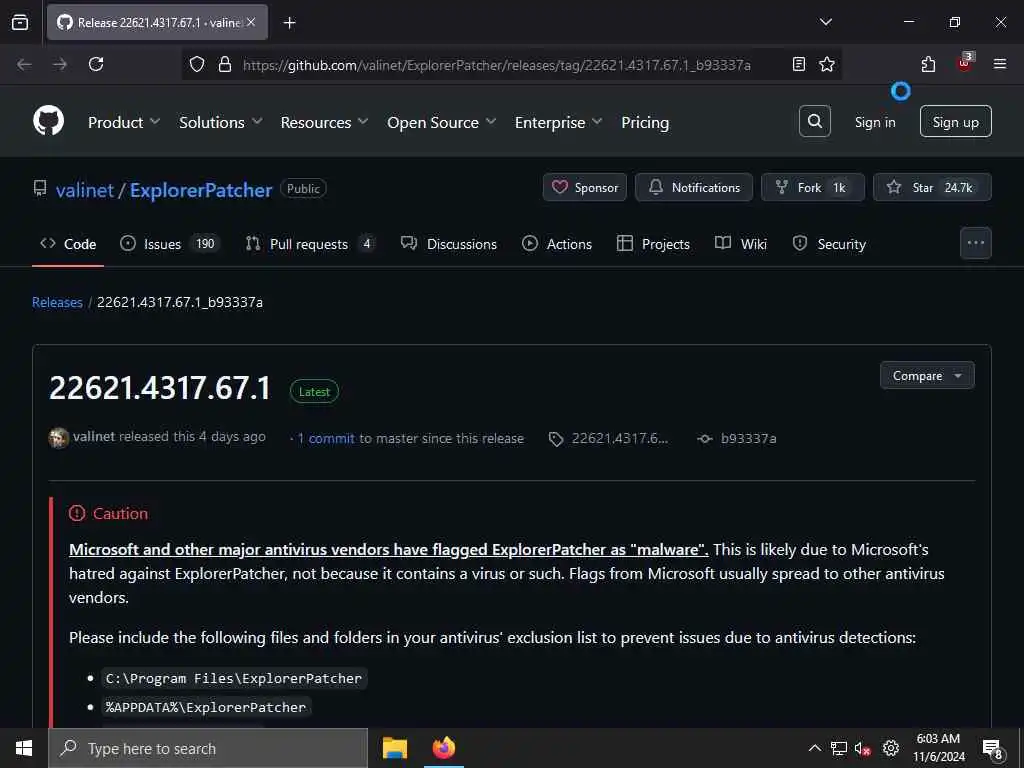Open reader view icon in address bar
1024x768 pixels.
(798, 64)
